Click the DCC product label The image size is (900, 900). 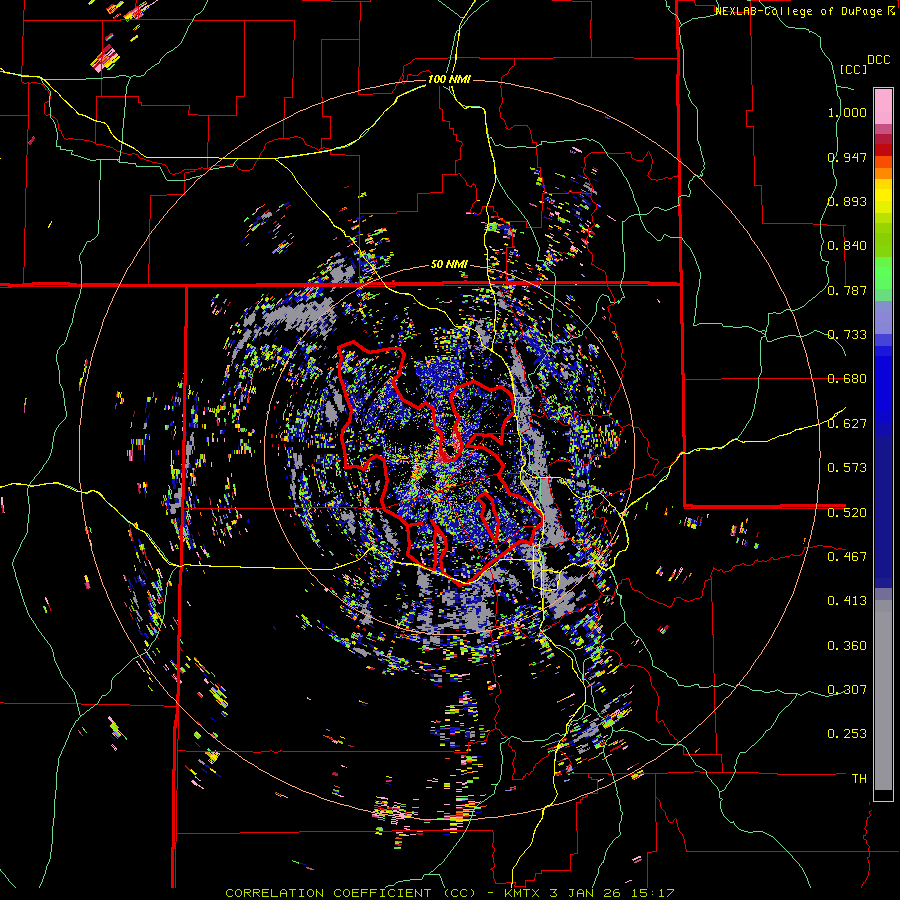878,60
